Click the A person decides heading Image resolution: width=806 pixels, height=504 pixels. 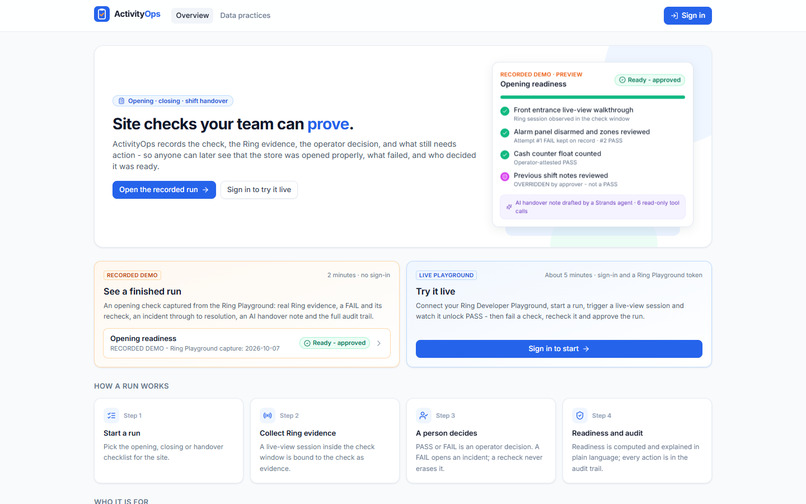click(x=446, y=433)
